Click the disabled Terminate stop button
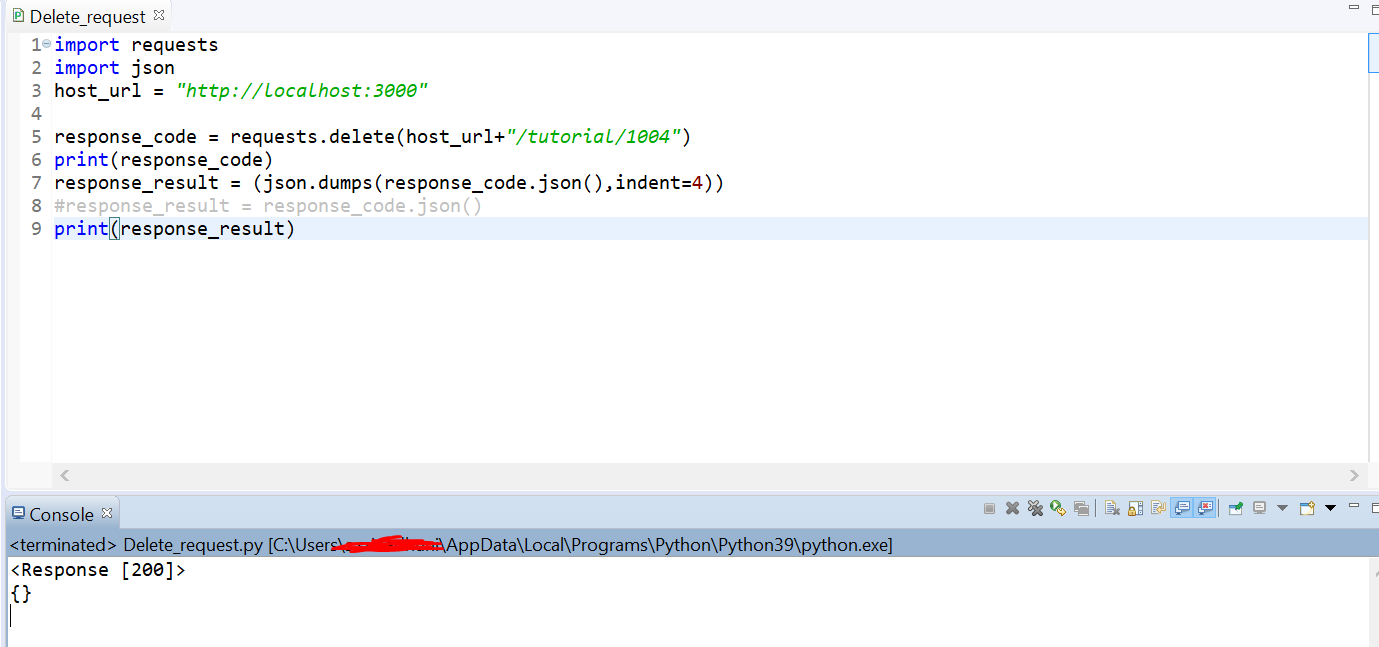 pyautogui.click(x=990, y=508)
